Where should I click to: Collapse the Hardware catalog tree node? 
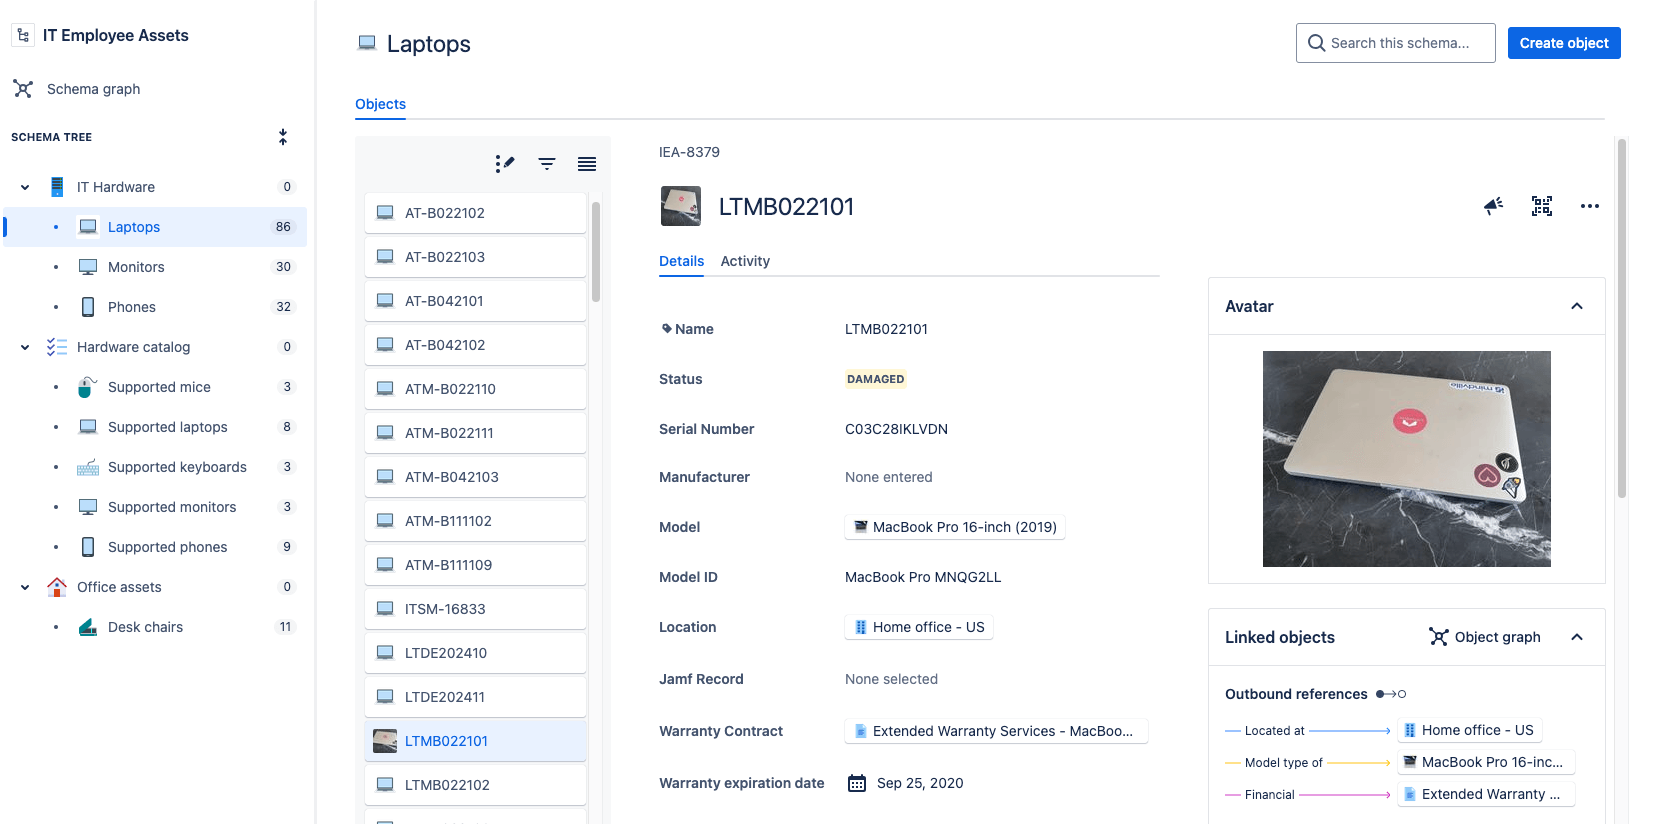tap(25, 347)
